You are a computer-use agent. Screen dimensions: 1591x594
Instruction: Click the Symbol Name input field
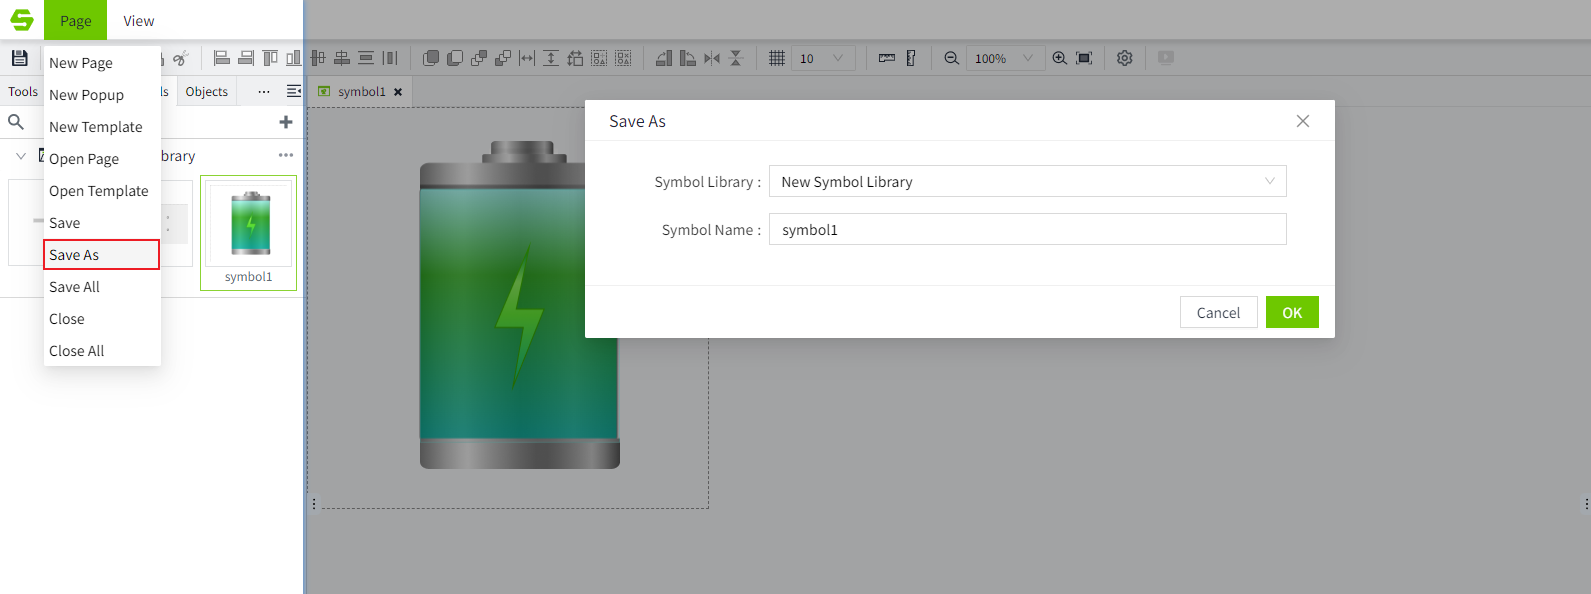click(x=1027, y=229)
